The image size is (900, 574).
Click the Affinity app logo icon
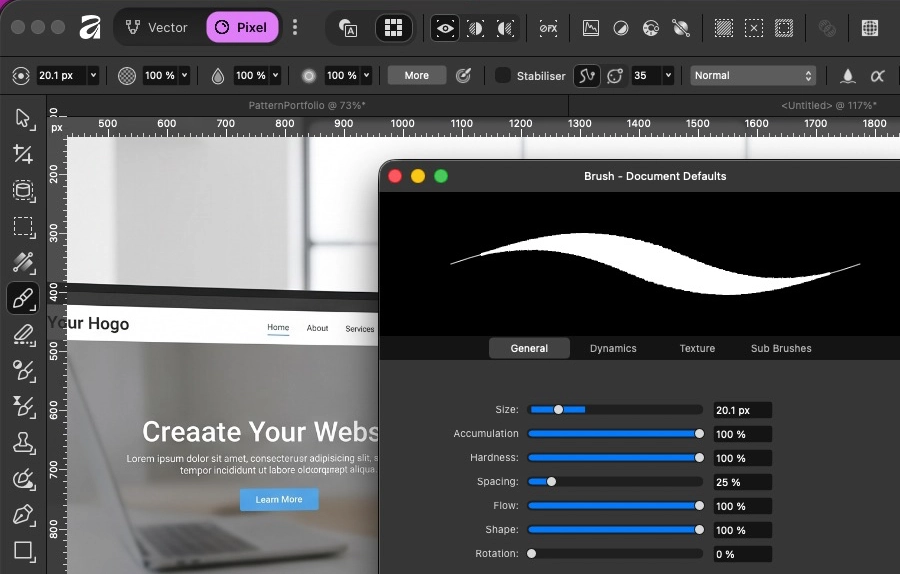90,28
